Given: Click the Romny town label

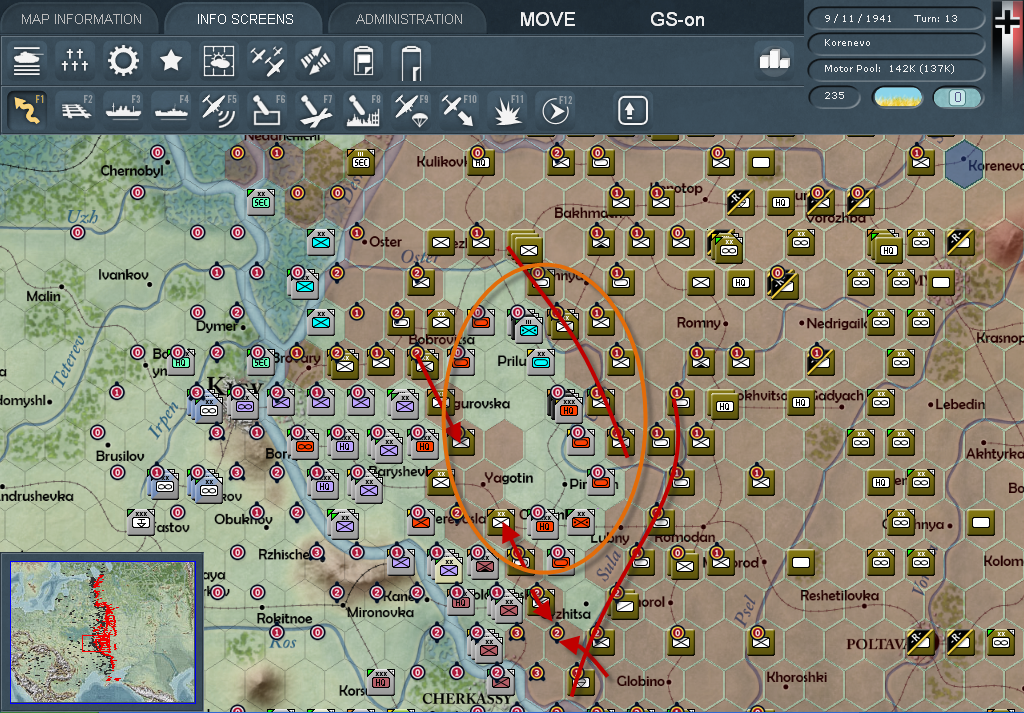Looking at the screenshot, I should pyautogui.click(x=698, y=323).
